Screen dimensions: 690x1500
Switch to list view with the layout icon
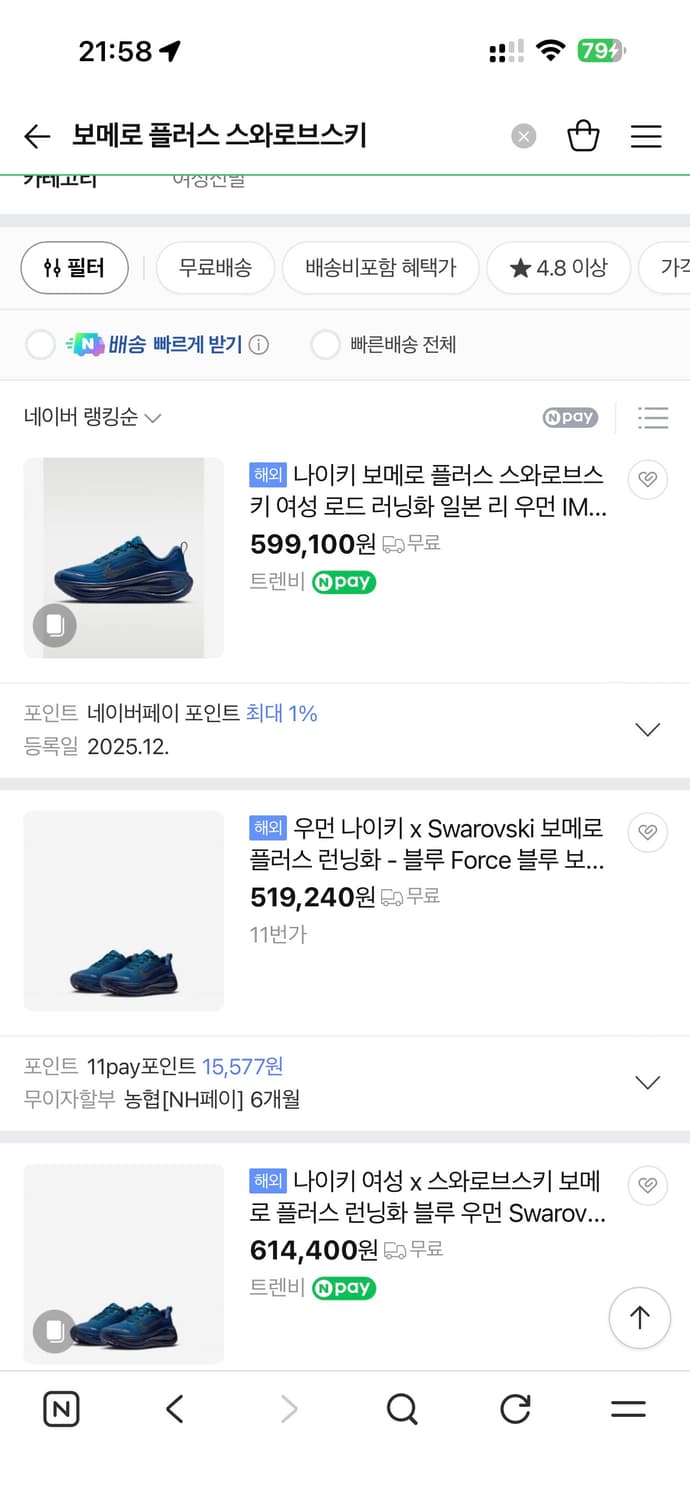654,418
